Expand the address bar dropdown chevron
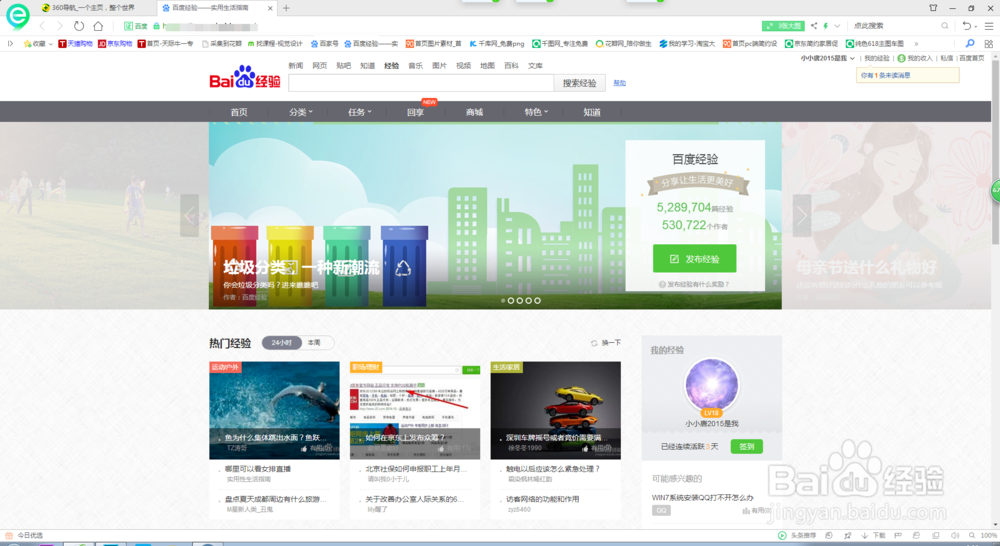The height and width of the screenshot is (546, 1000). (837, 26)
